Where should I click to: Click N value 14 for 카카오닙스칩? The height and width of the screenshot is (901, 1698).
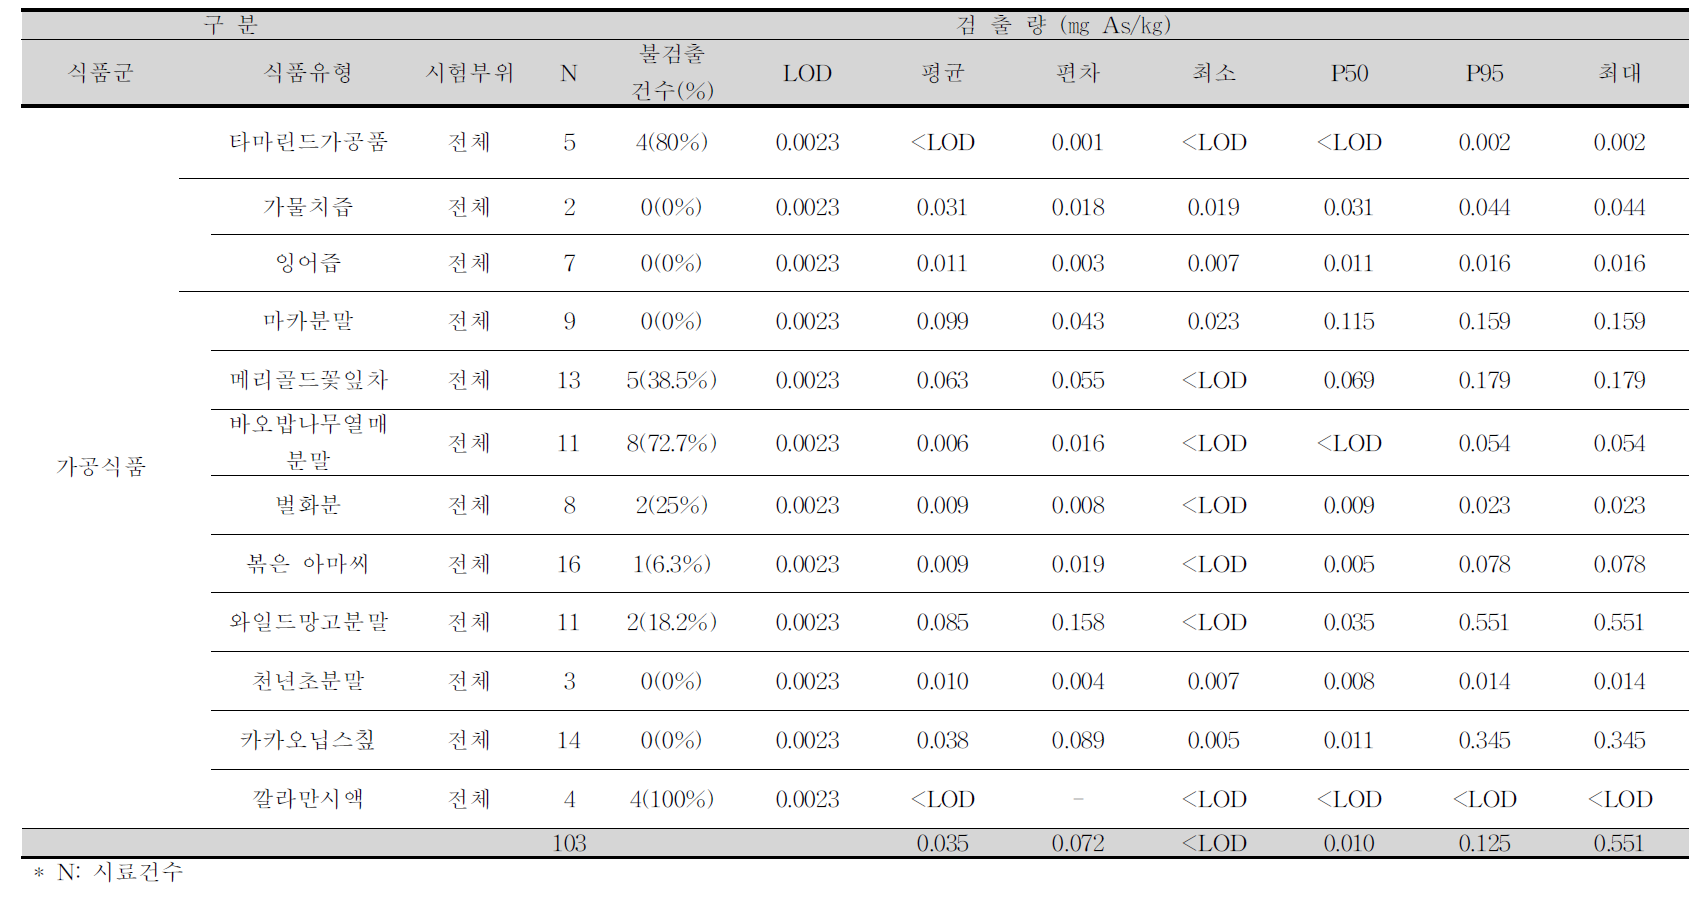point(569,740)
